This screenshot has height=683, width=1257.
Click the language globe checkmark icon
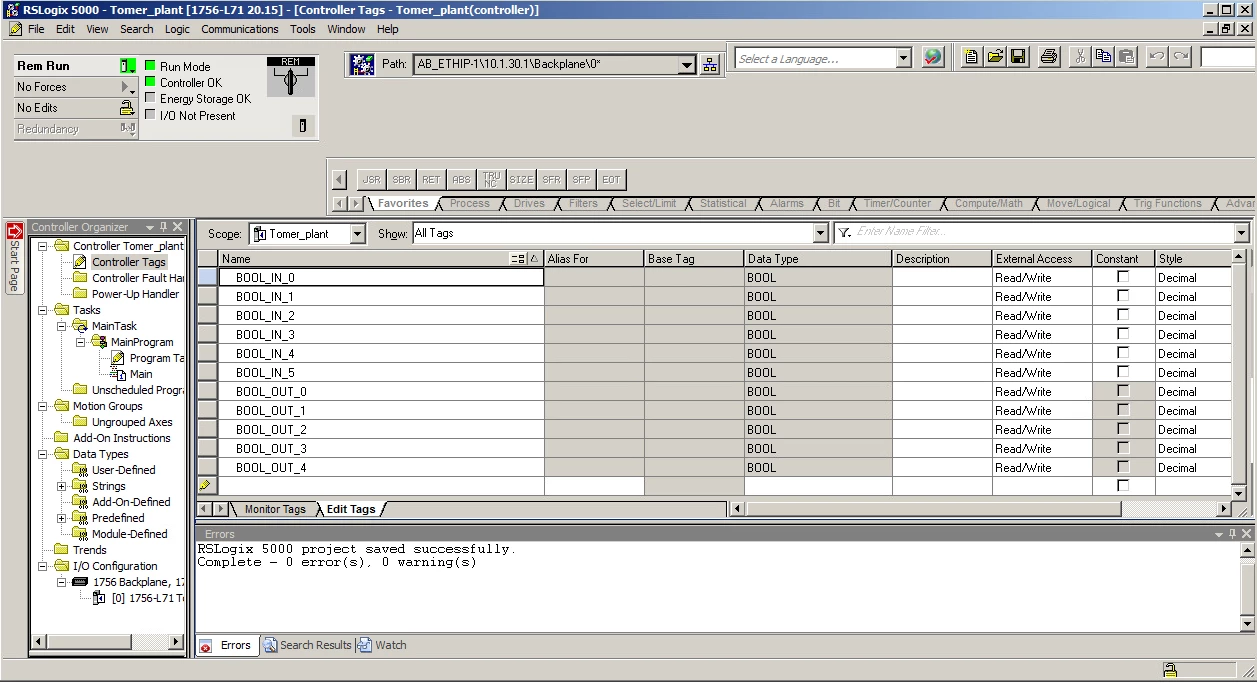click(x=932, y=58)
